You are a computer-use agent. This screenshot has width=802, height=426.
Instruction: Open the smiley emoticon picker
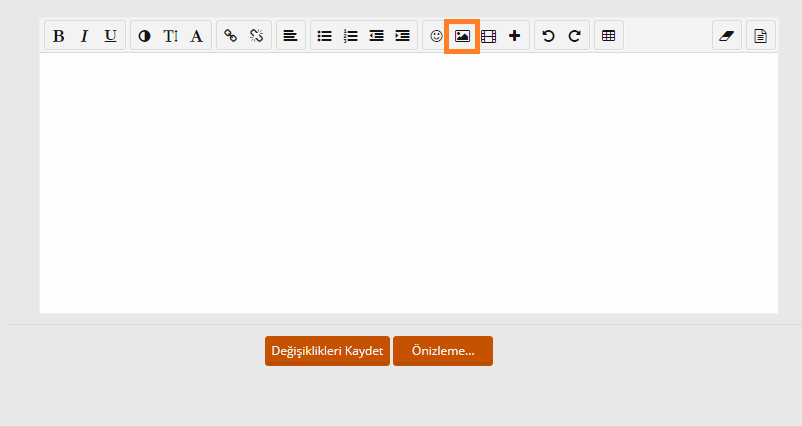(436, 36)
